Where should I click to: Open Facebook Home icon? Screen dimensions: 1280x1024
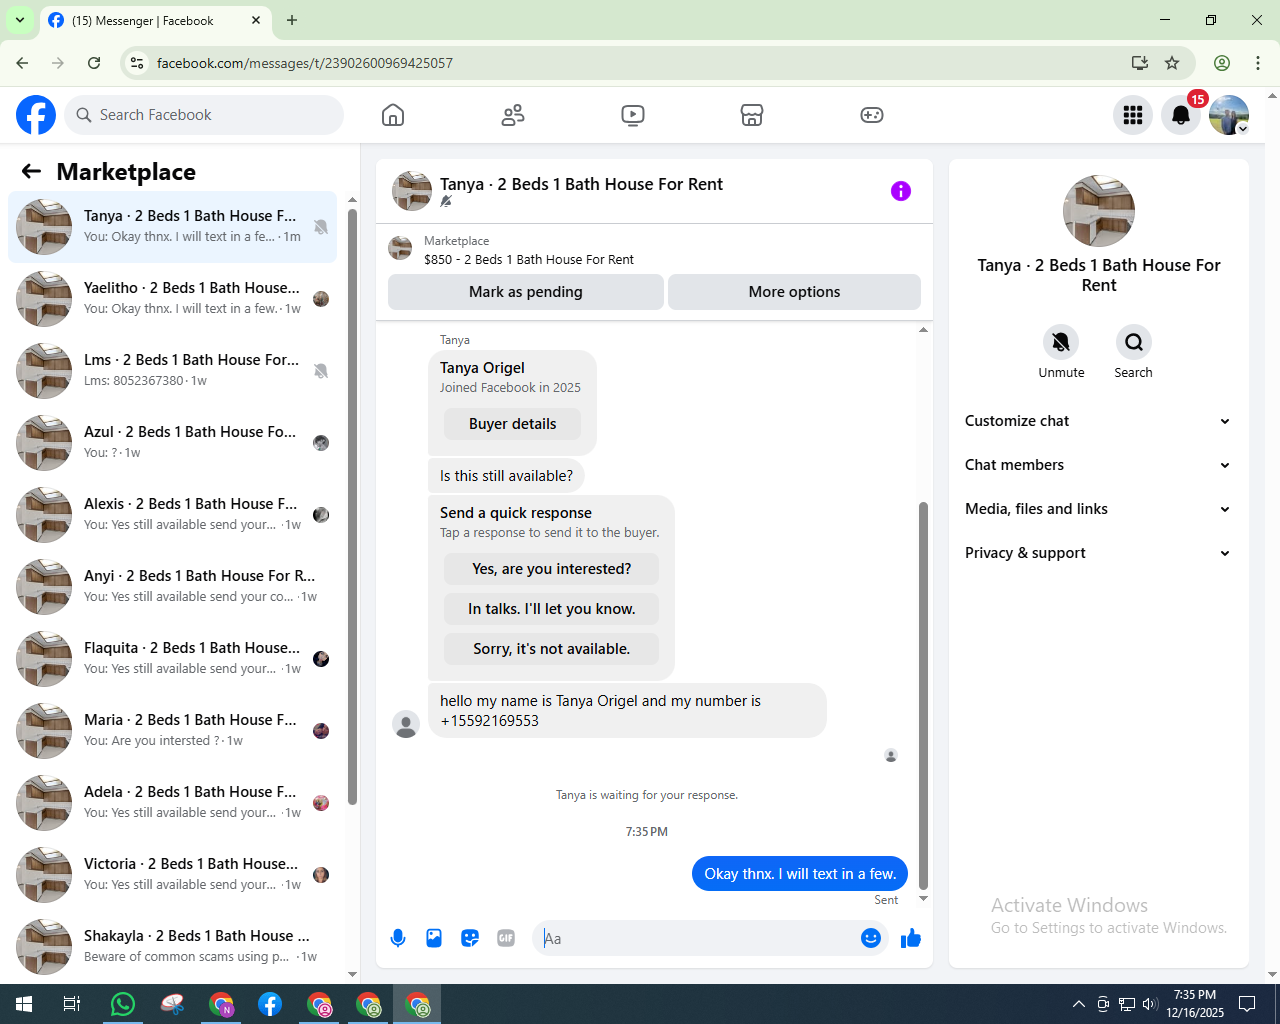coord(393,115)
